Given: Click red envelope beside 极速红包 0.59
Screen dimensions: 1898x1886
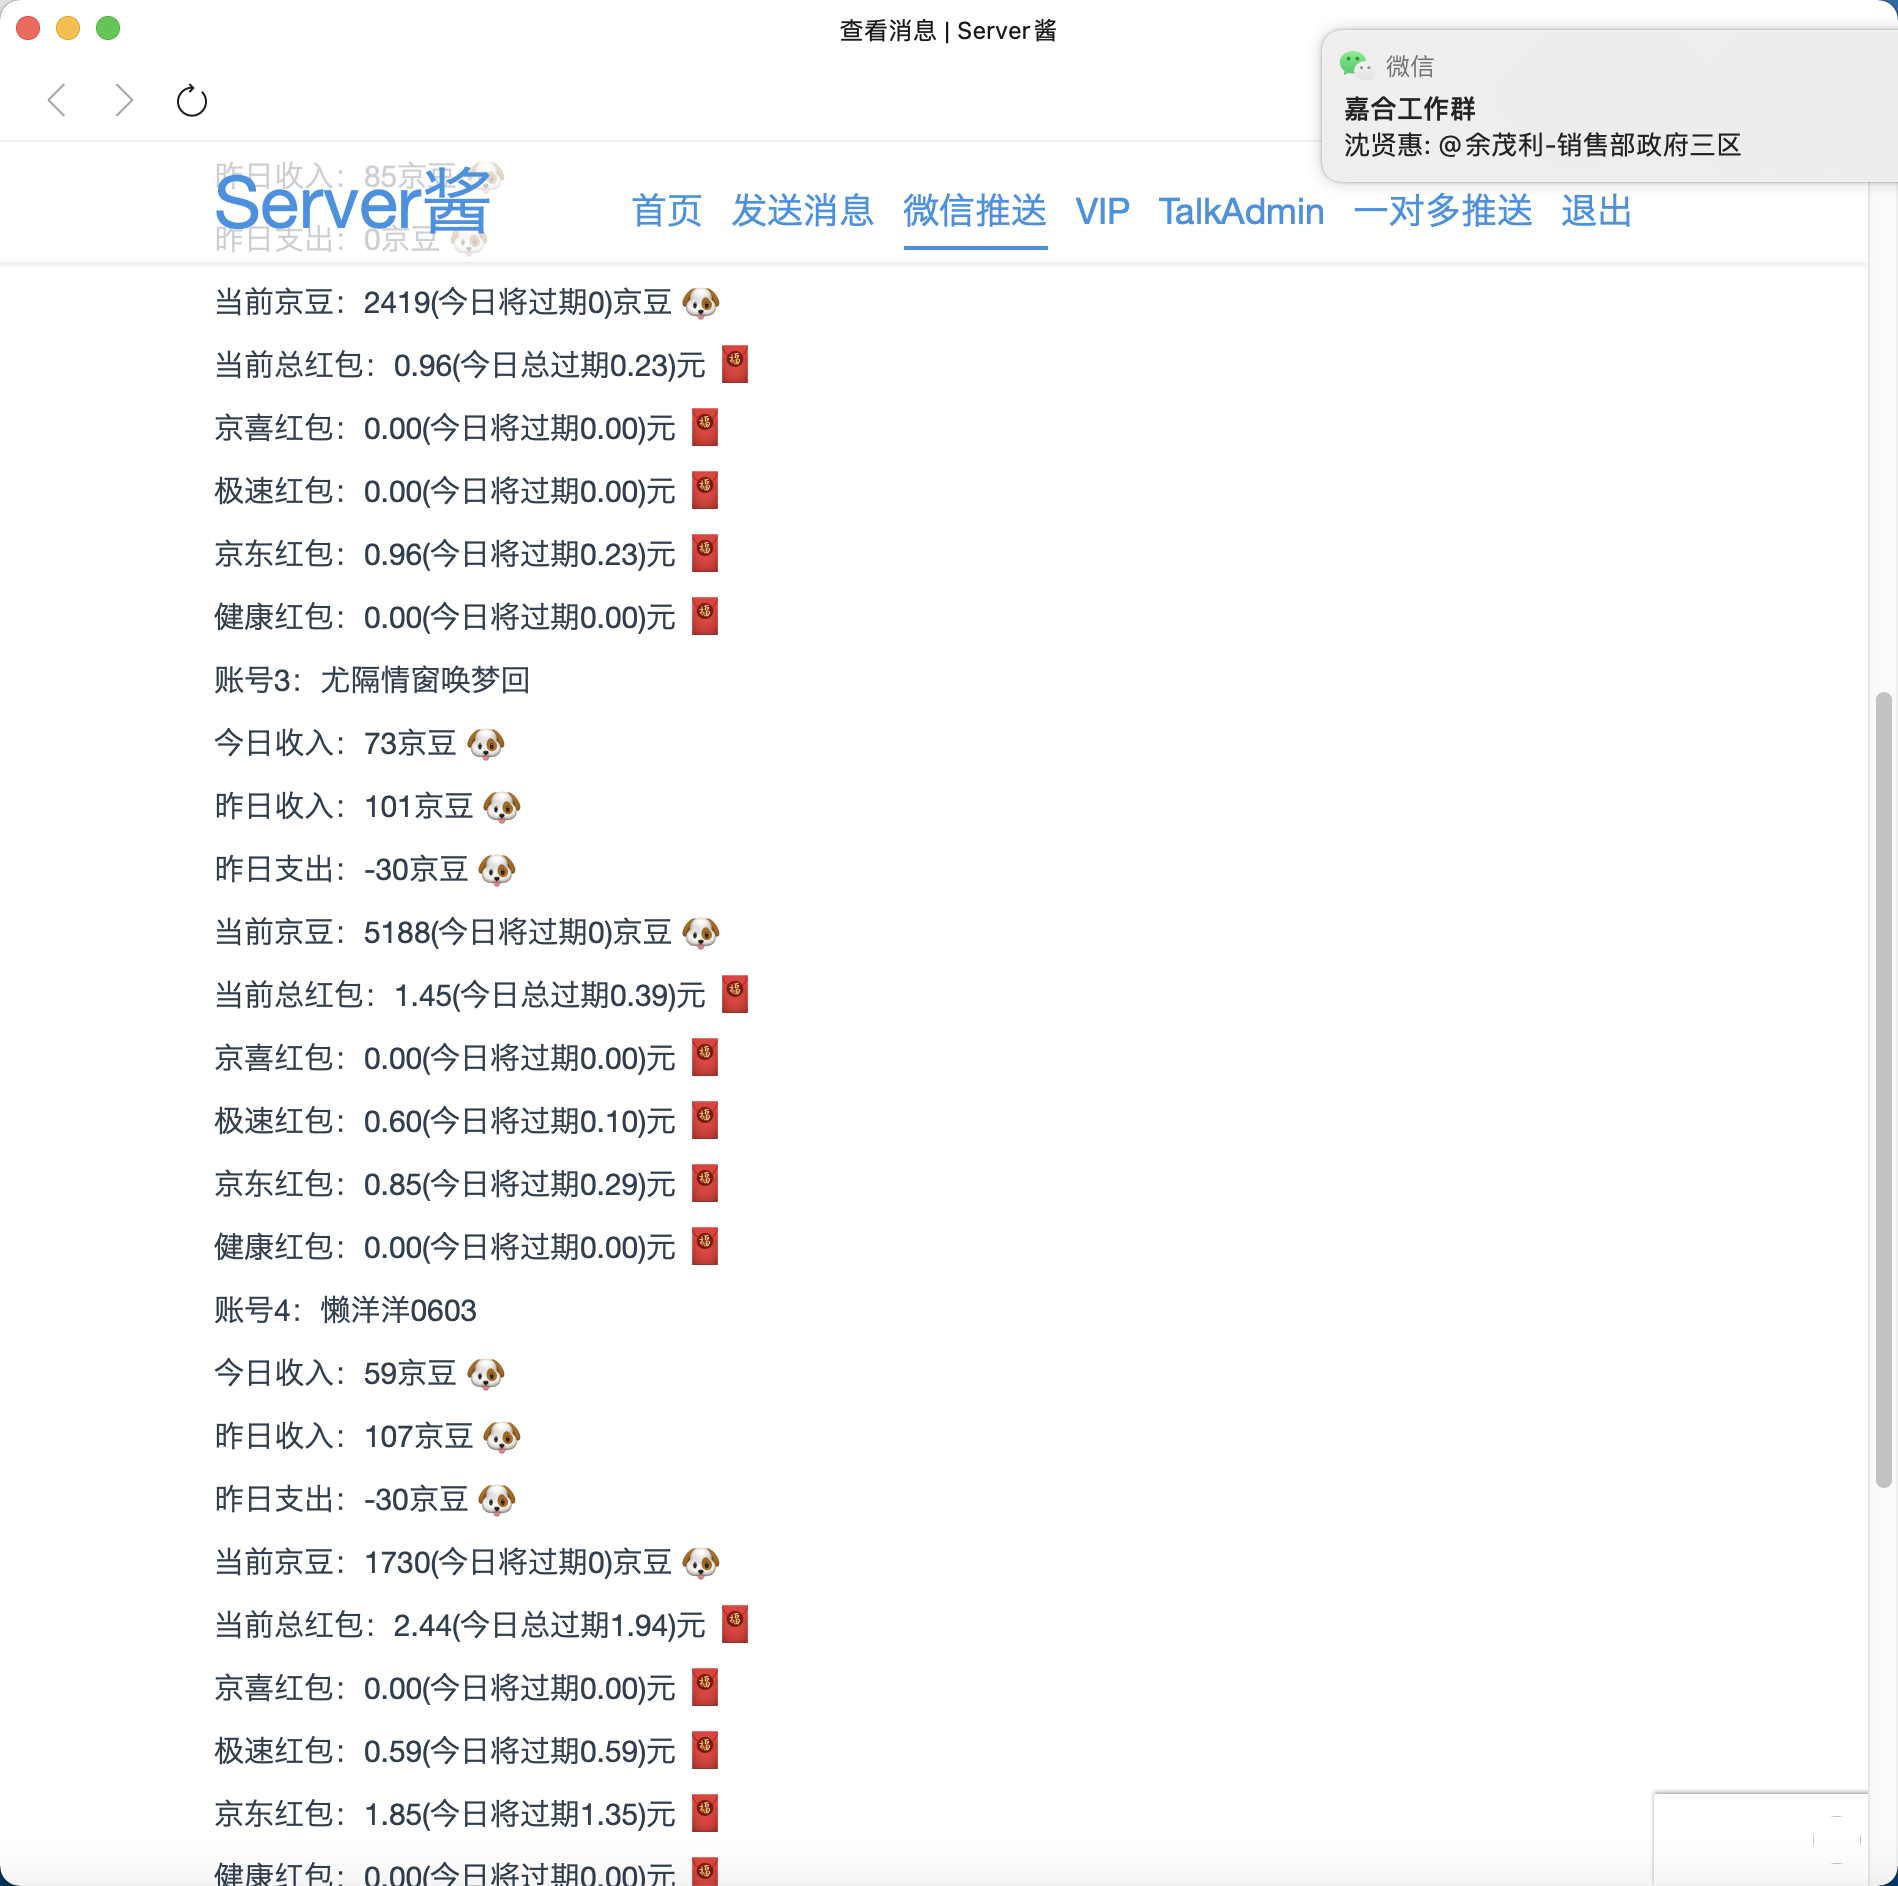Looking at the screenshot, I should tap(705, 1750).
